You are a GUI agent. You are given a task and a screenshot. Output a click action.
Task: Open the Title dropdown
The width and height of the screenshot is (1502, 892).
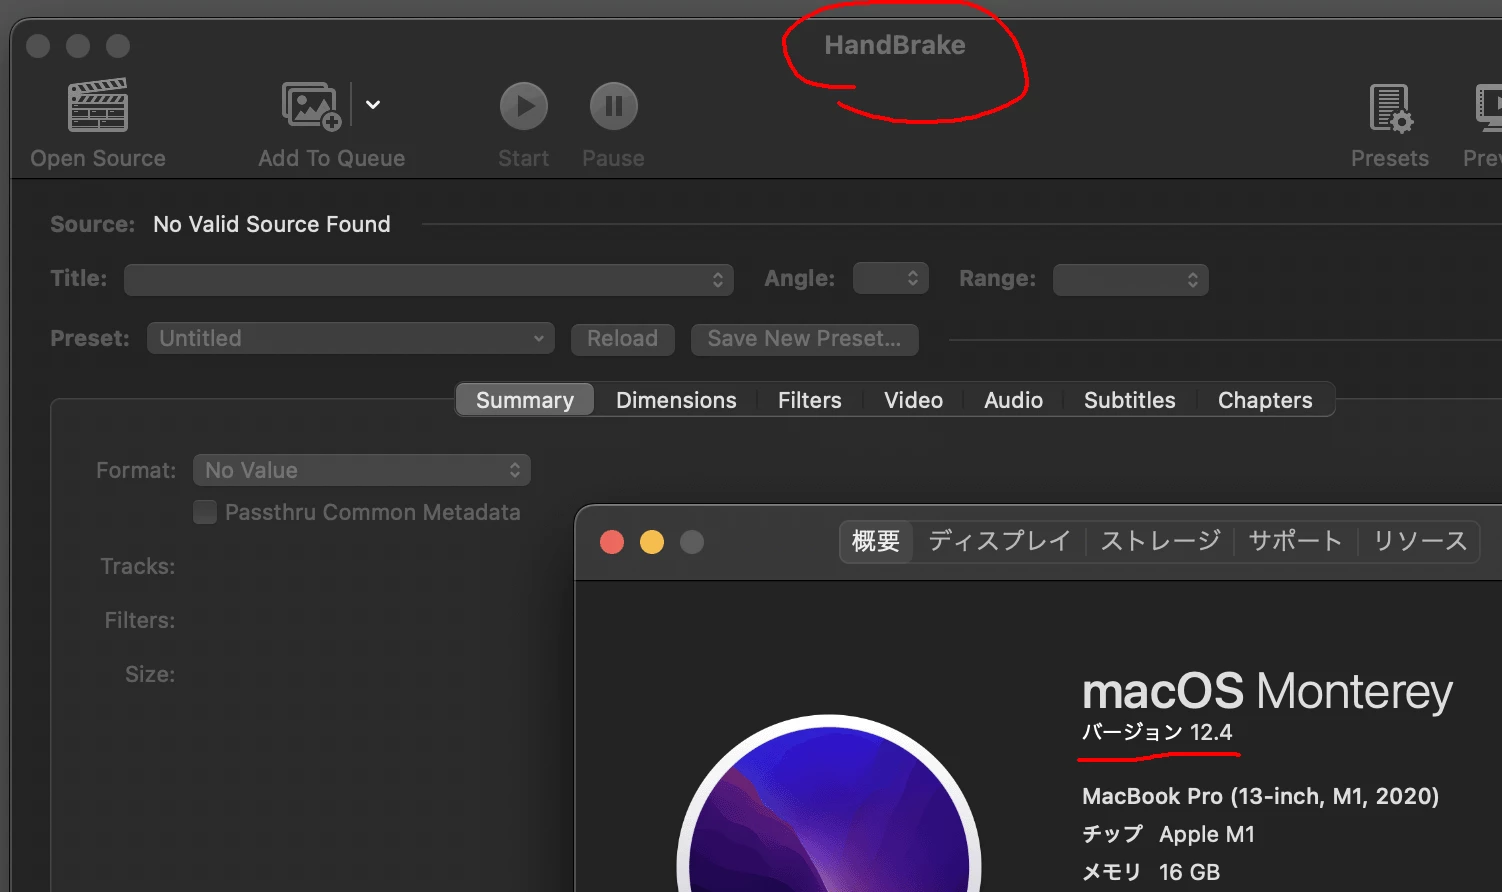(x=429, y=279)
